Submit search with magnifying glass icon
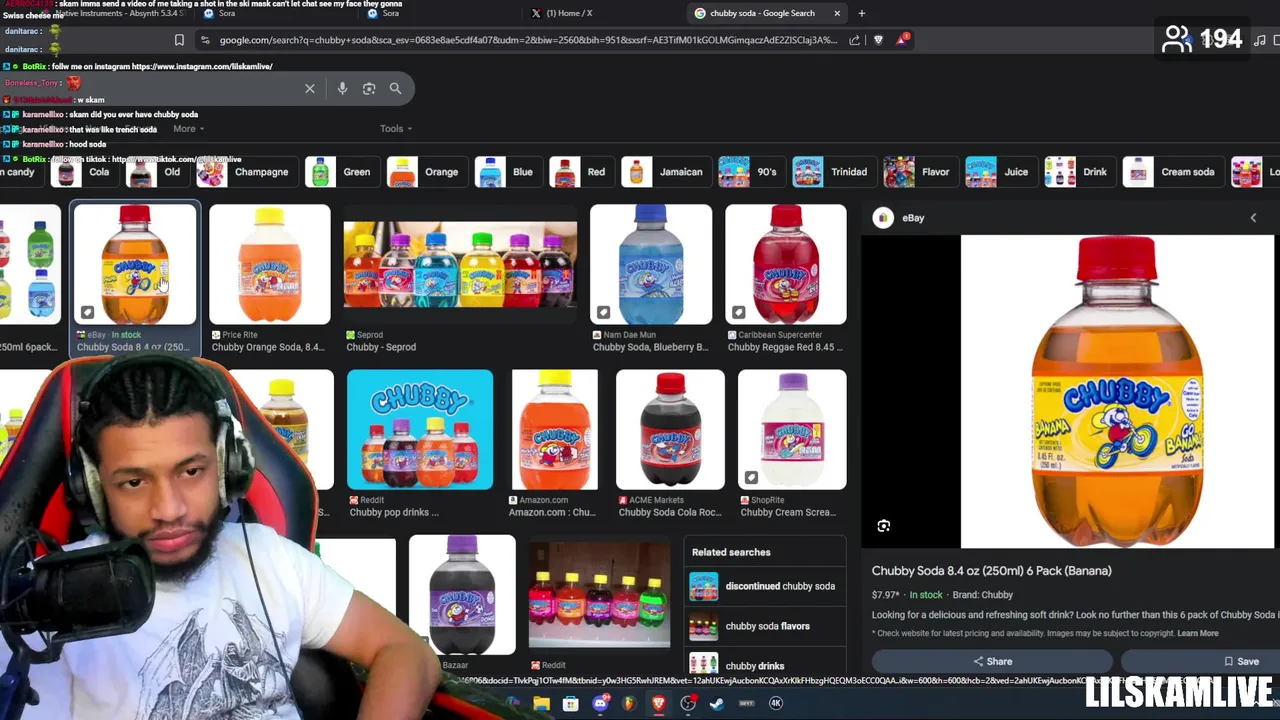The image size is (1280, 720). point(395,89)
